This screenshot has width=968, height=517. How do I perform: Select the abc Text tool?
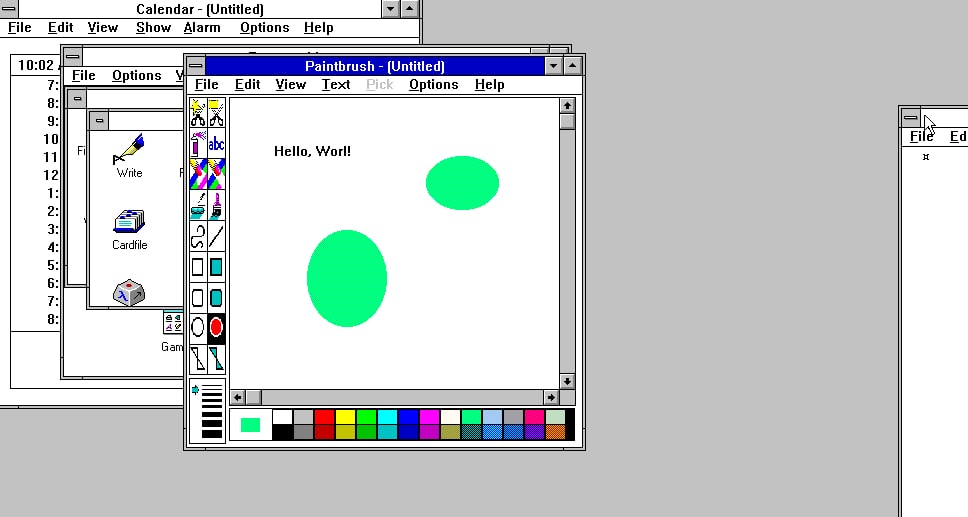click(216, 144)
